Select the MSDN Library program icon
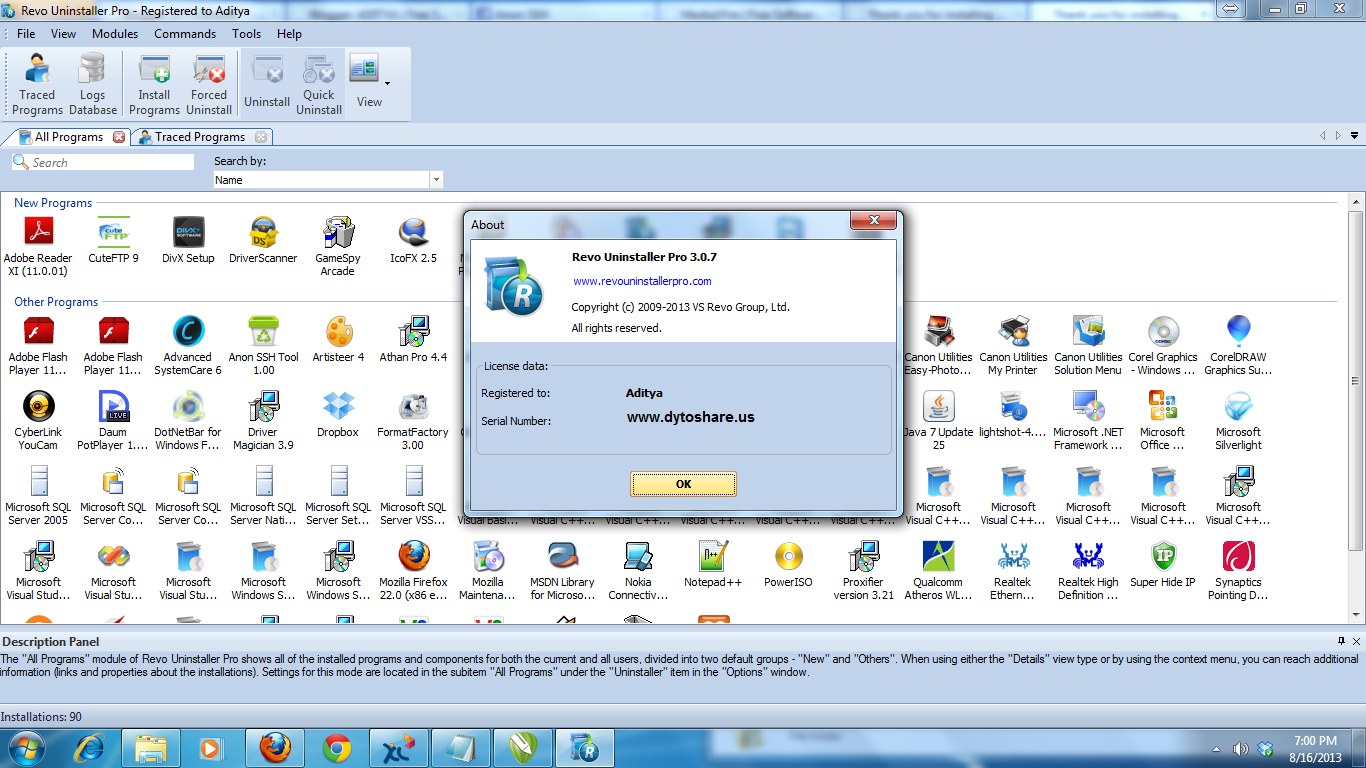Viewport: 1366px width, 768px height. 563,571
